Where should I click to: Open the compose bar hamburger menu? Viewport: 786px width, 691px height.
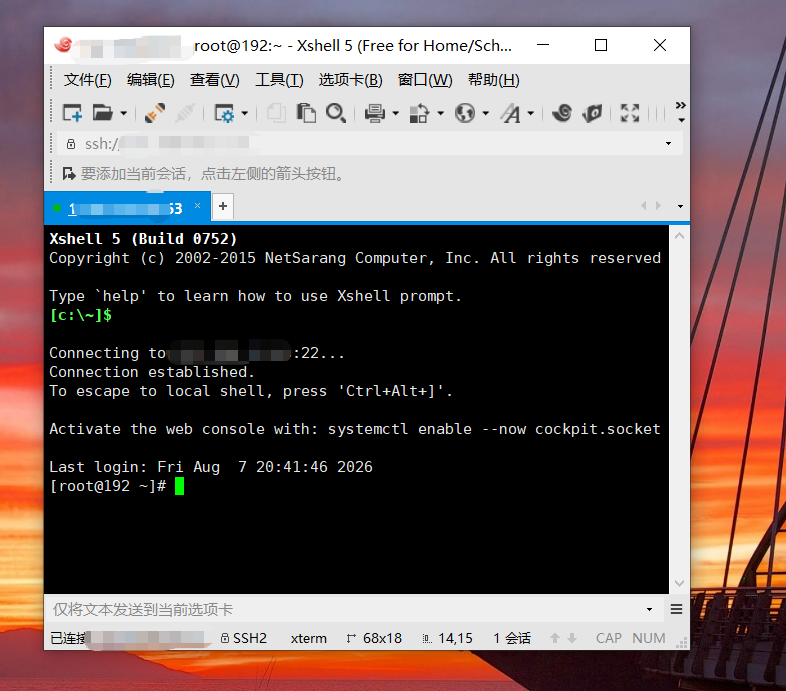coord(677,609)
